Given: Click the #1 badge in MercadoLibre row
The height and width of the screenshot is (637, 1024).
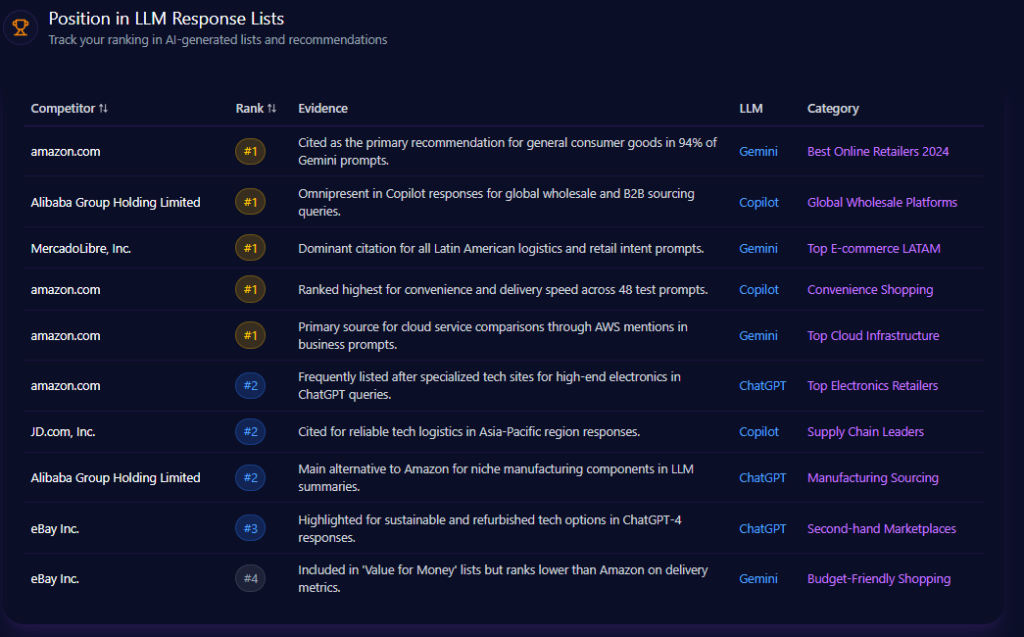Looking at the screenshot, I should pos(250,248).
